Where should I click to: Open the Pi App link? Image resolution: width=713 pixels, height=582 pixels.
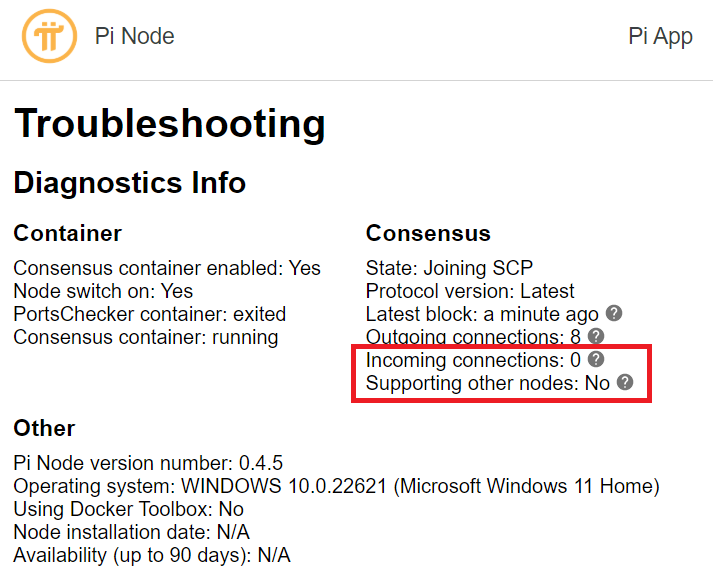(660, 37)
